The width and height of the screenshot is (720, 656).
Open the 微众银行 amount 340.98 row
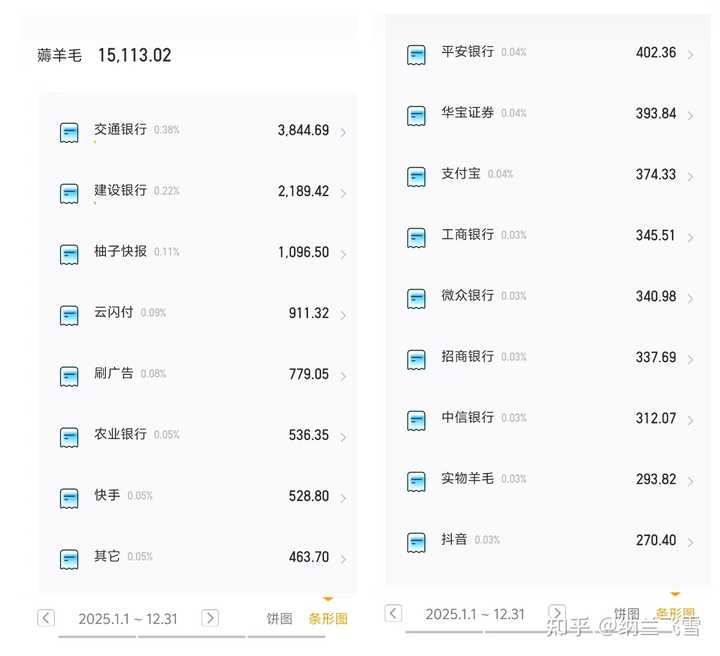[546, 296]
